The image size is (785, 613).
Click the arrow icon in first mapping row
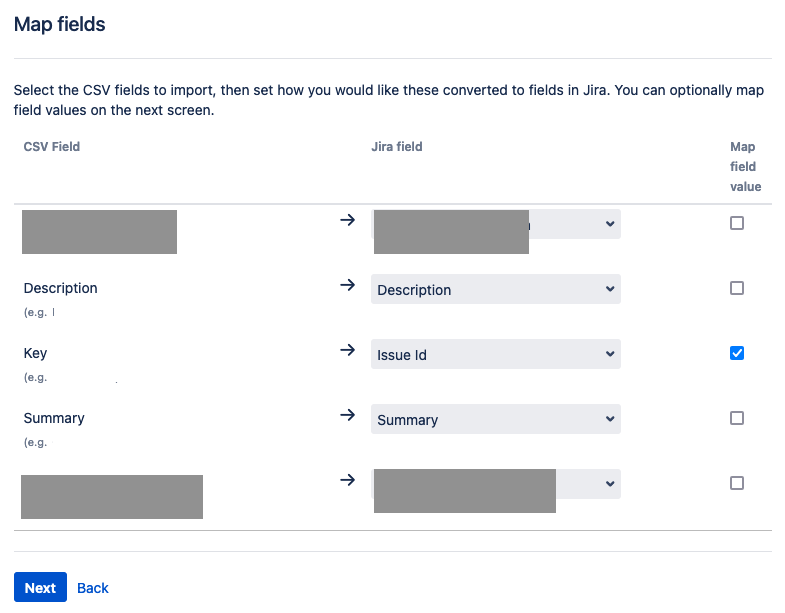pos(347,220)
